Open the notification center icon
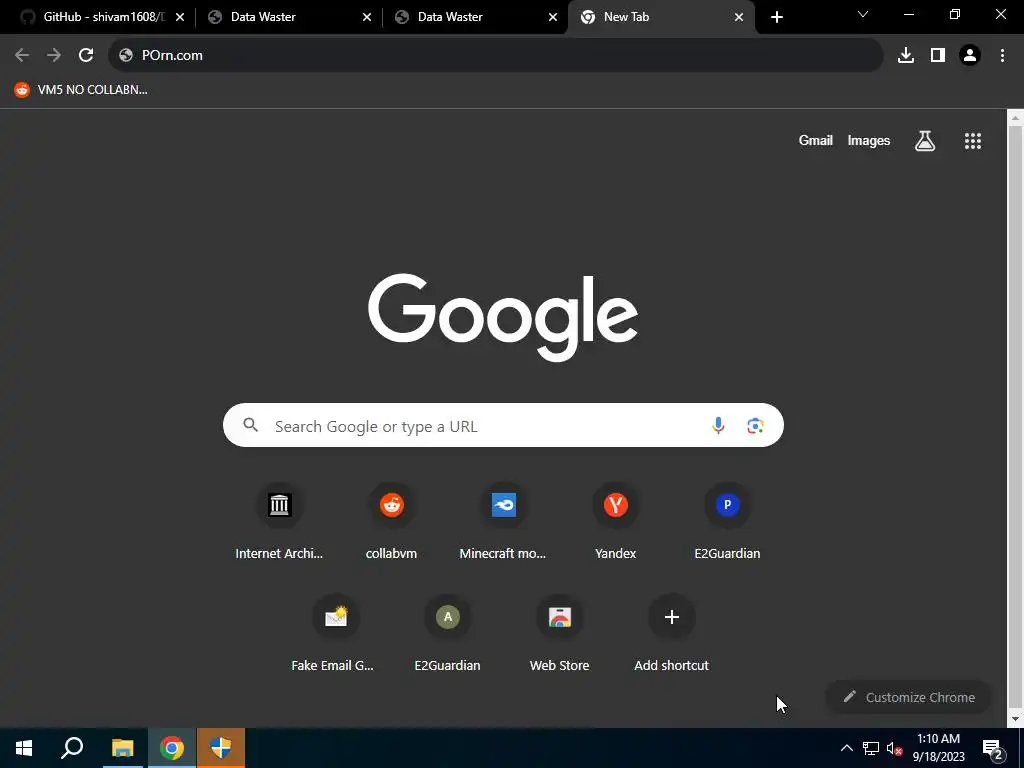1024x768 pixels. 993,750
